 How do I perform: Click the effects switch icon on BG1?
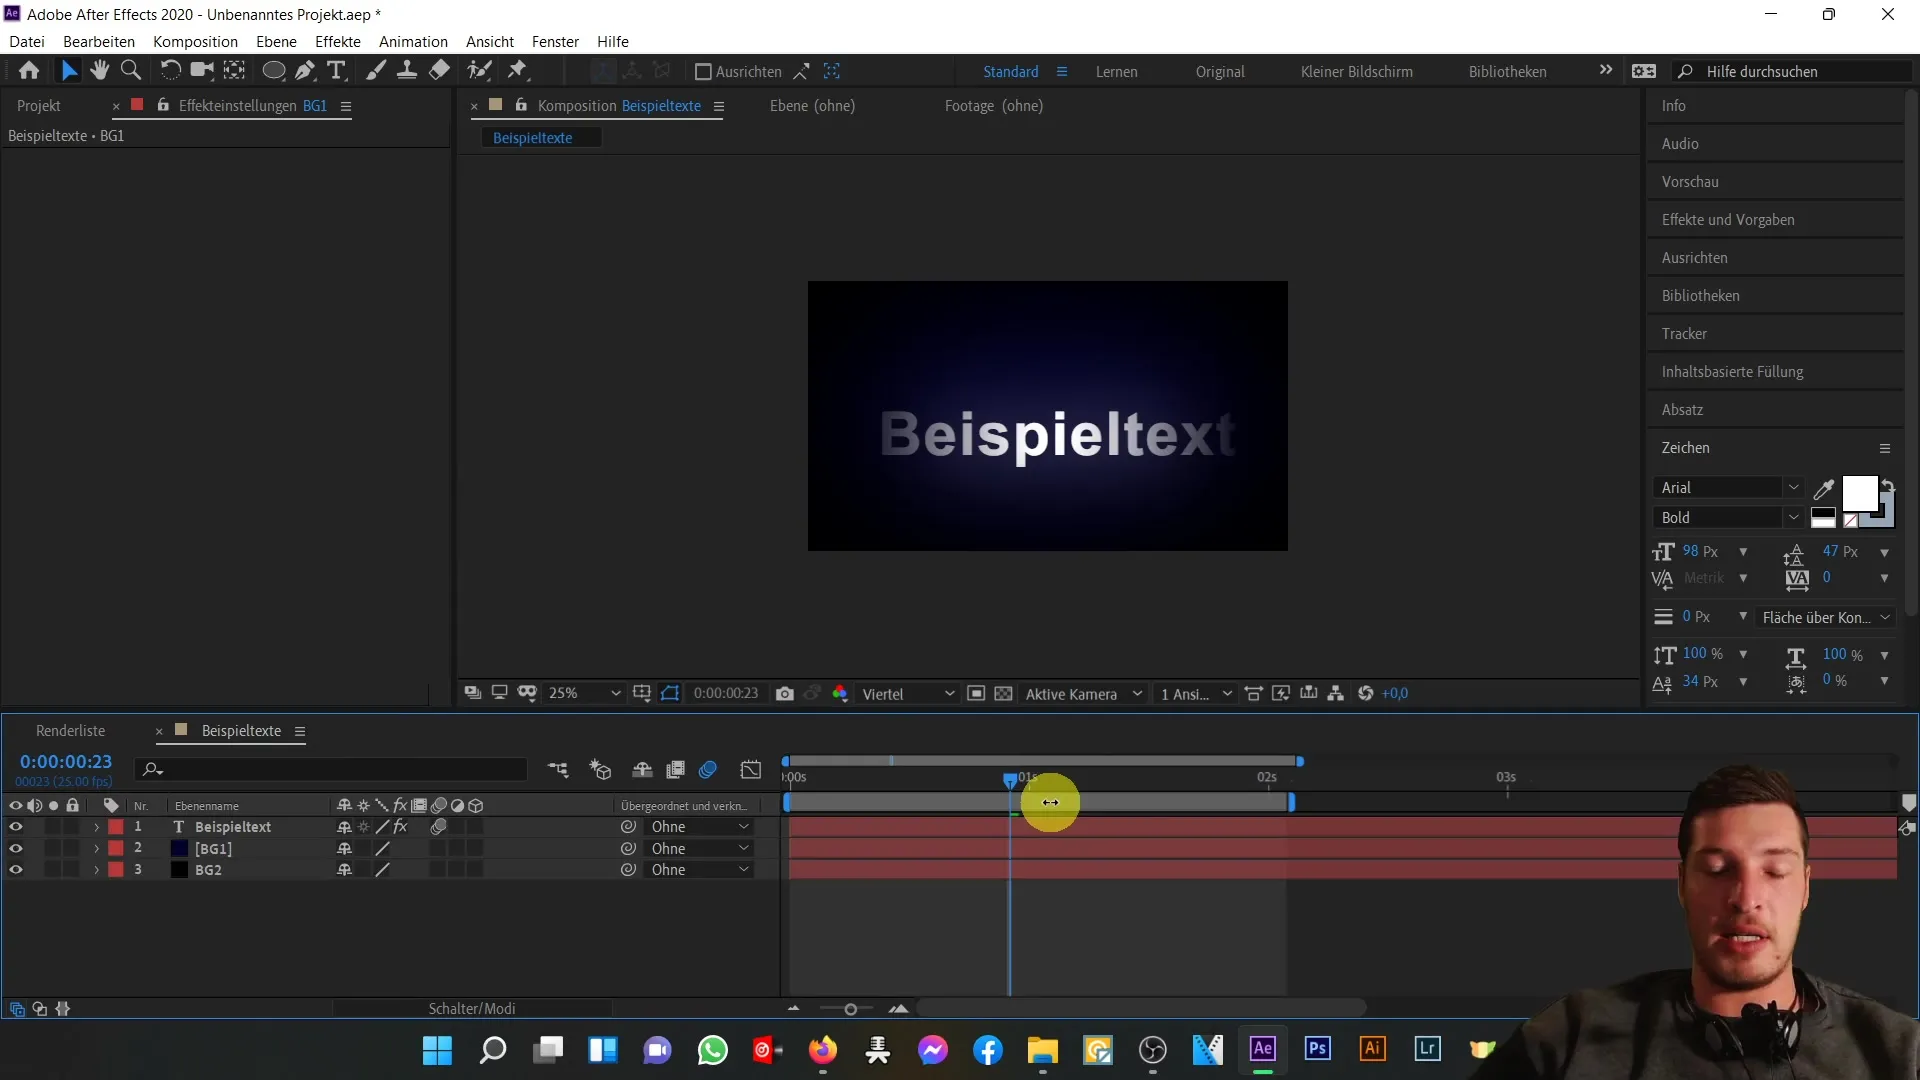401,848
